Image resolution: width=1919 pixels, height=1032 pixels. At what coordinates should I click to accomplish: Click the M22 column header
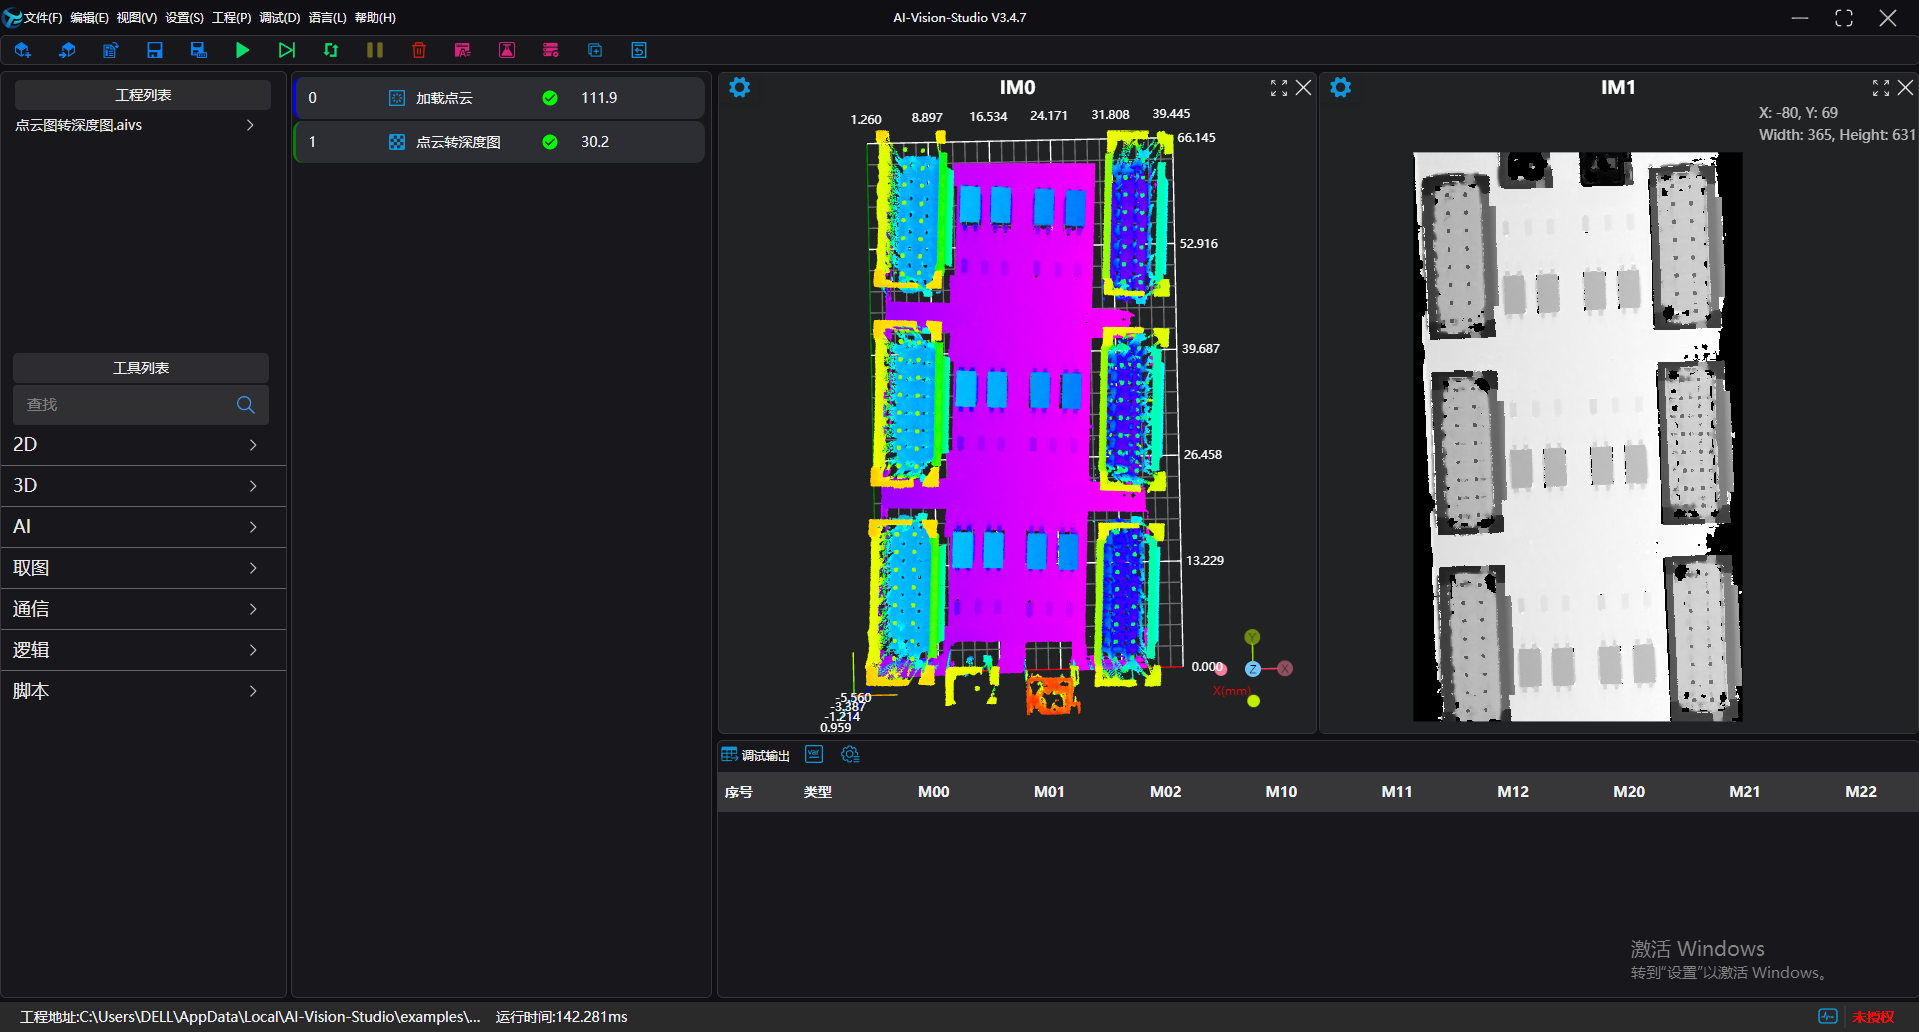click(1861, 792)
